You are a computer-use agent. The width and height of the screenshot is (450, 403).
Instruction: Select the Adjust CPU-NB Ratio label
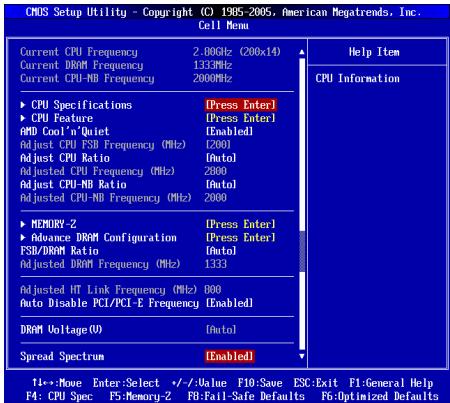click(x=73, y=185)
